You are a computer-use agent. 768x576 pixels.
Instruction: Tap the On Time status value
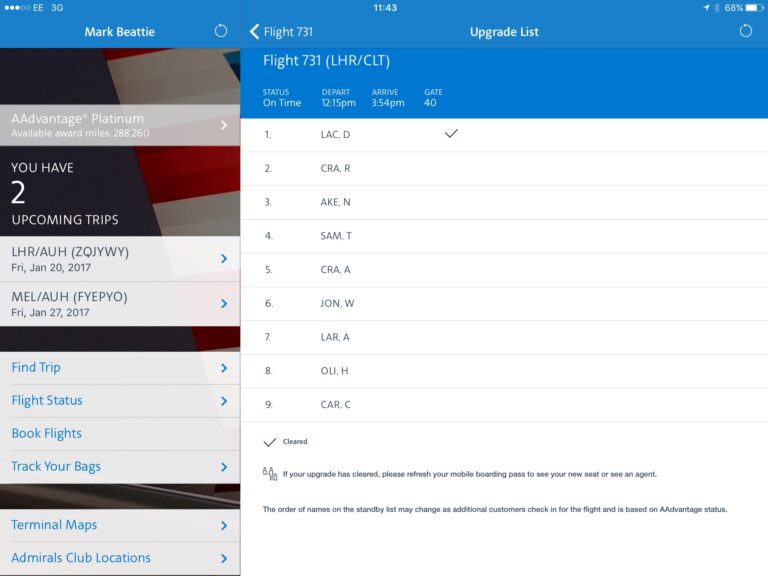point(282,103)
